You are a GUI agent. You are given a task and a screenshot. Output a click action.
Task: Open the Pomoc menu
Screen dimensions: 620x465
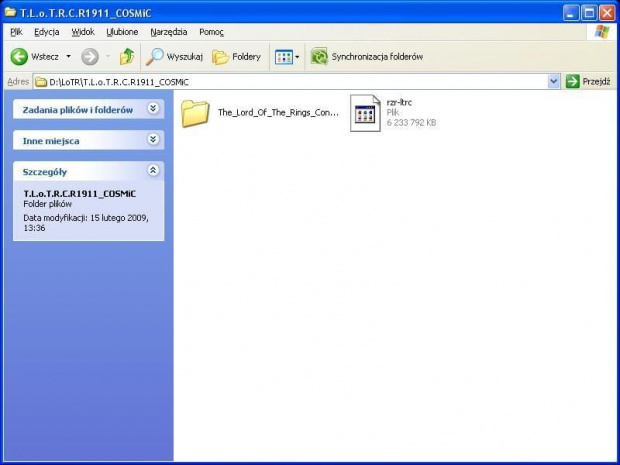[211, 32]
